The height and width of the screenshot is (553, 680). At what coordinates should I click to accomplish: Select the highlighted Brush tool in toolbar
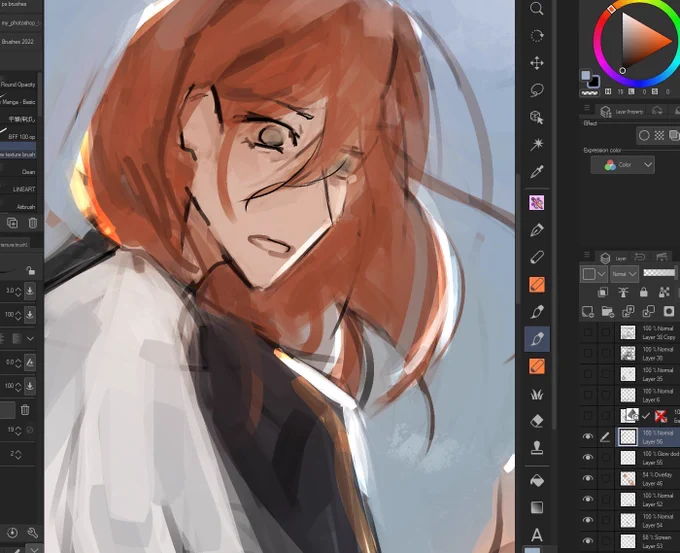[537, 339]
